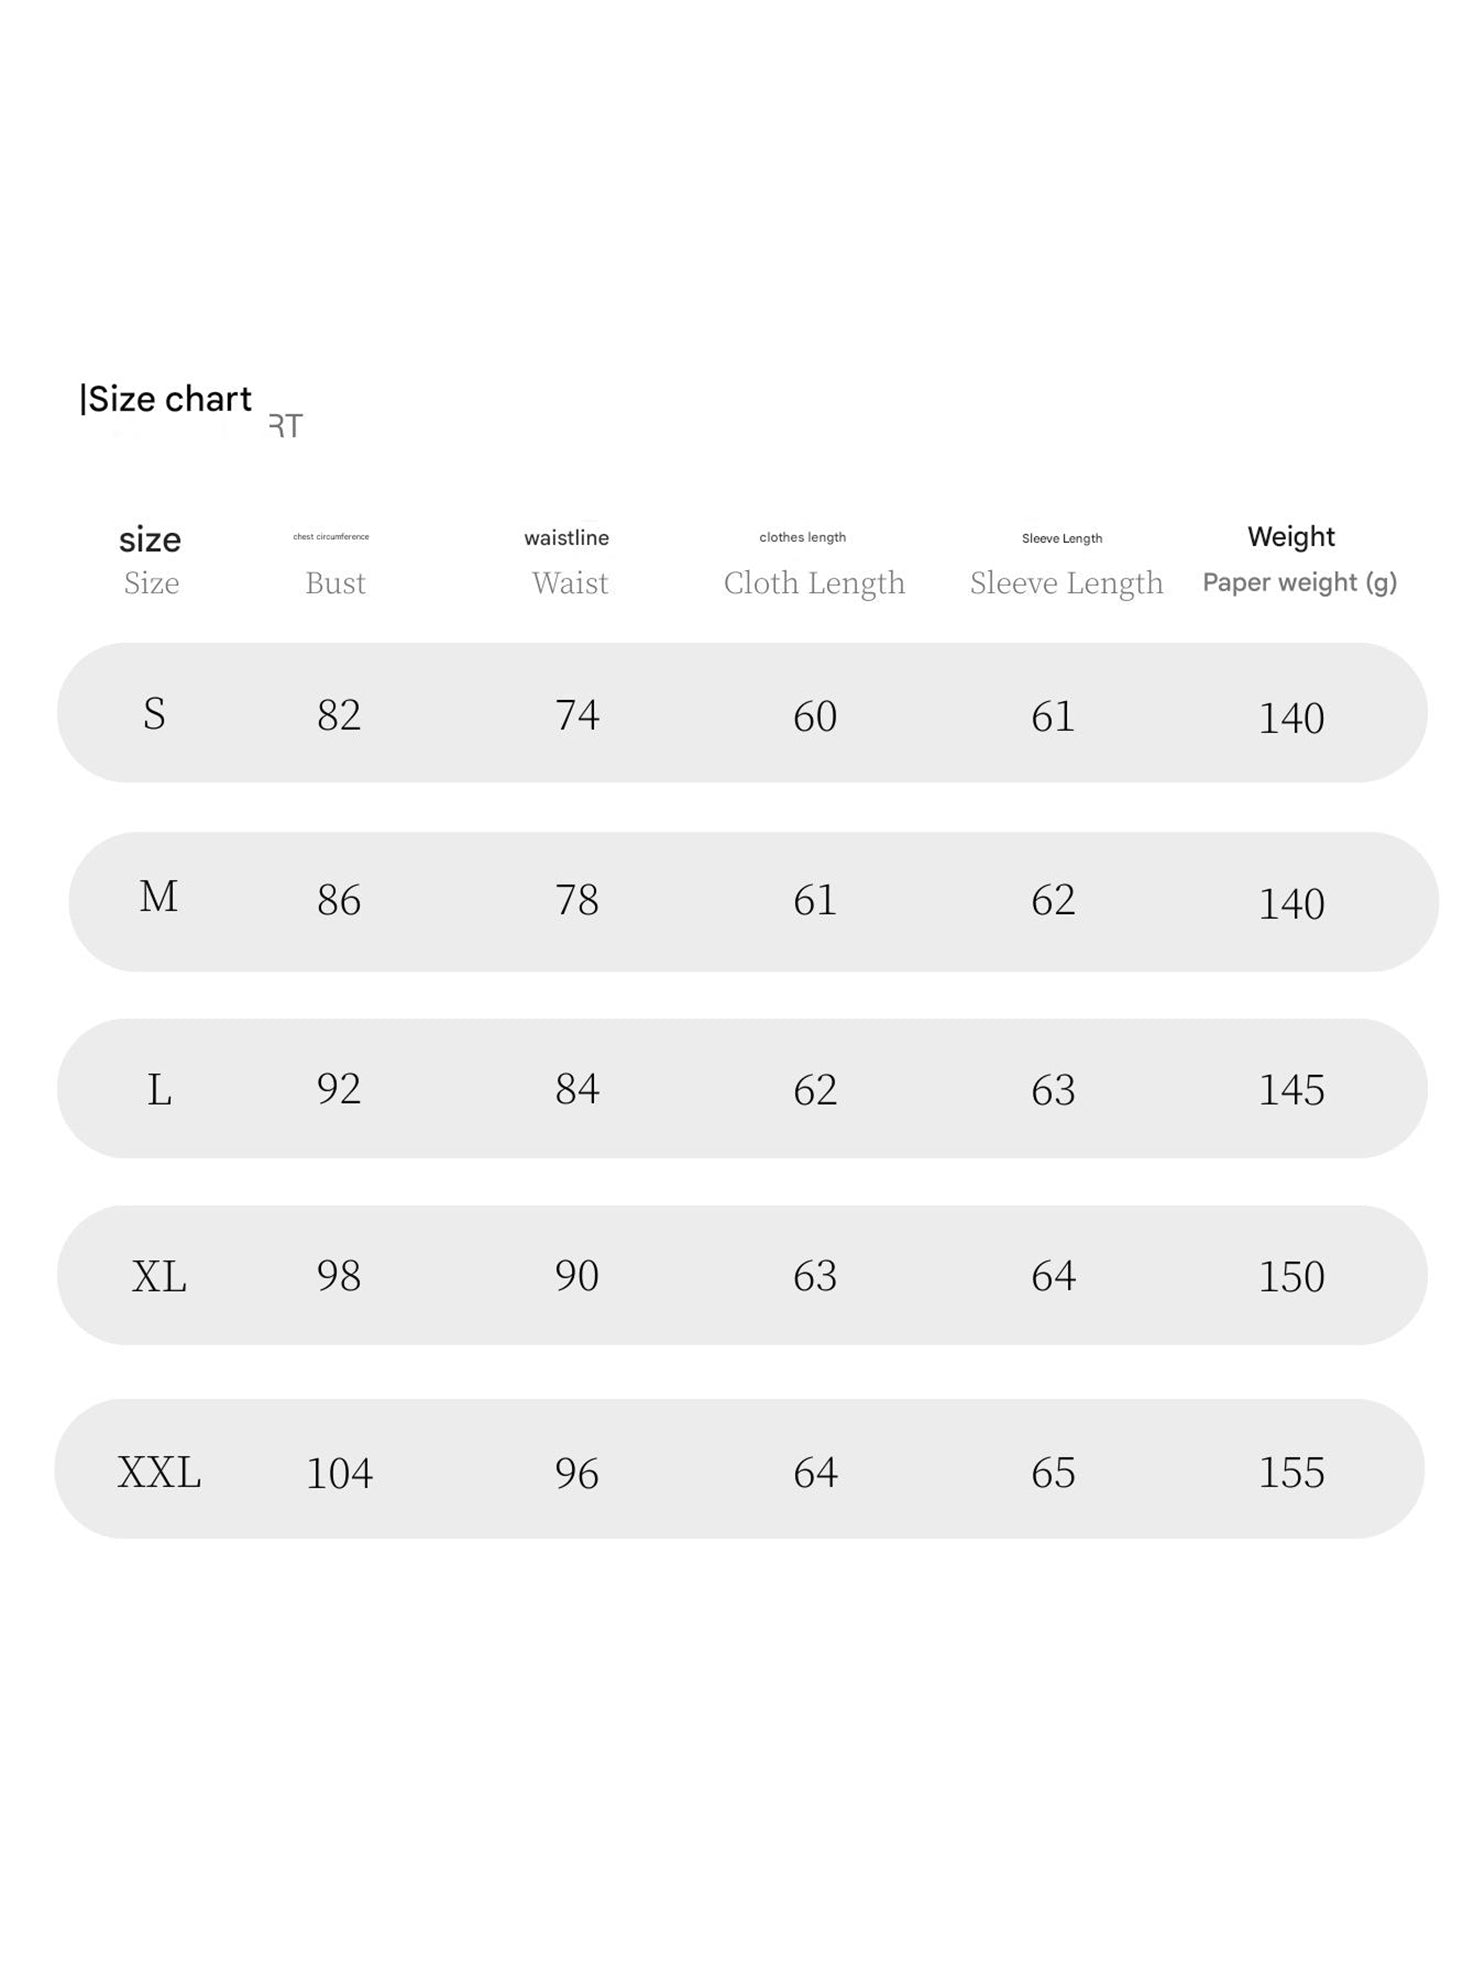This screenshot has width=1482, height=1966.
Task: Click the Paper weight (g) header
Action: [x=1299, y=583]
